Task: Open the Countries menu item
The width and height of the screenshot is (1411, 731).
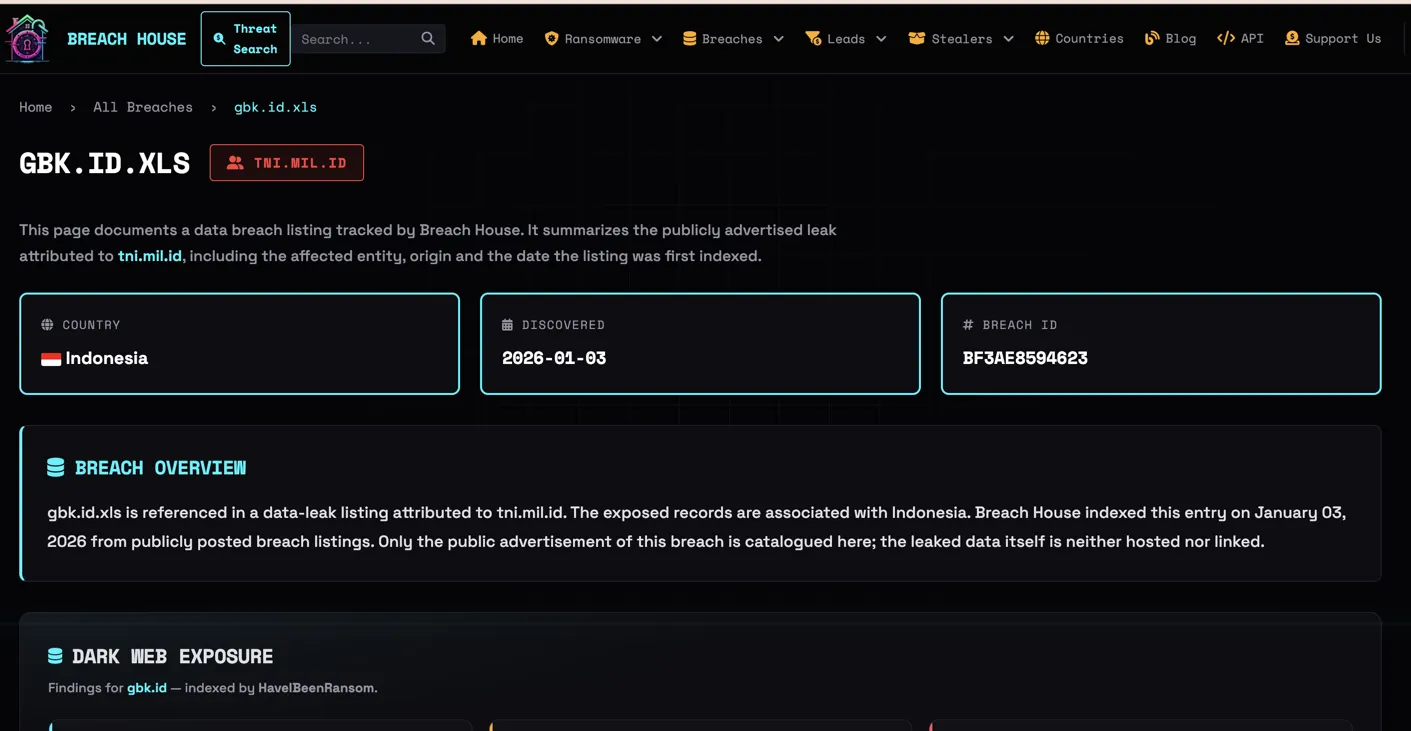Action: point(1079,38)
